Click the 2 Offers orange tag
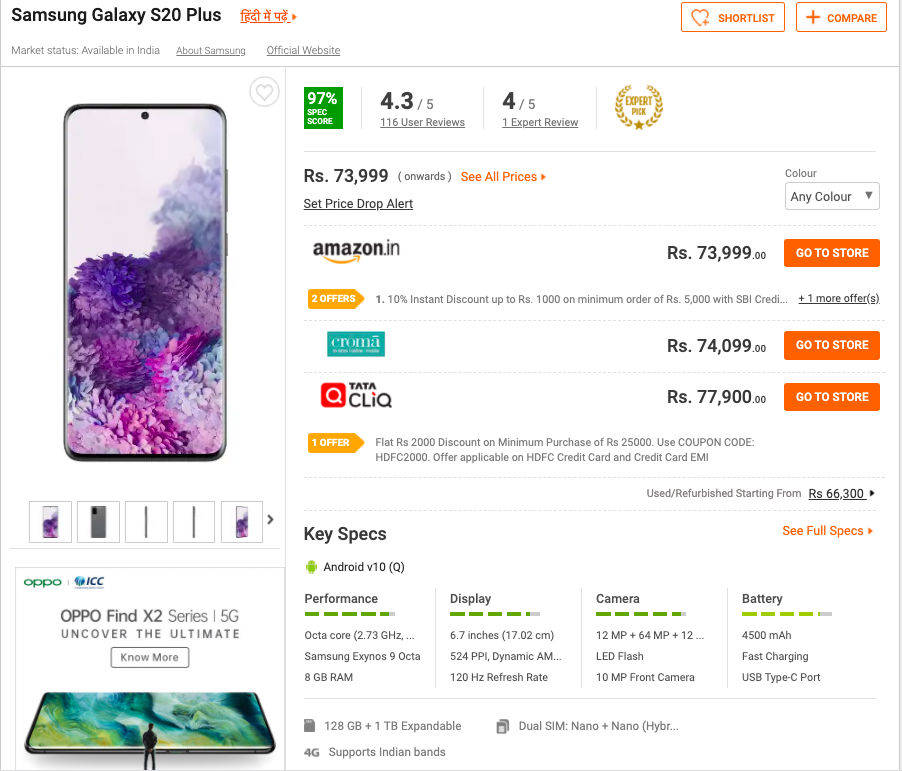The image size is (902, 771). coord(334,298)
